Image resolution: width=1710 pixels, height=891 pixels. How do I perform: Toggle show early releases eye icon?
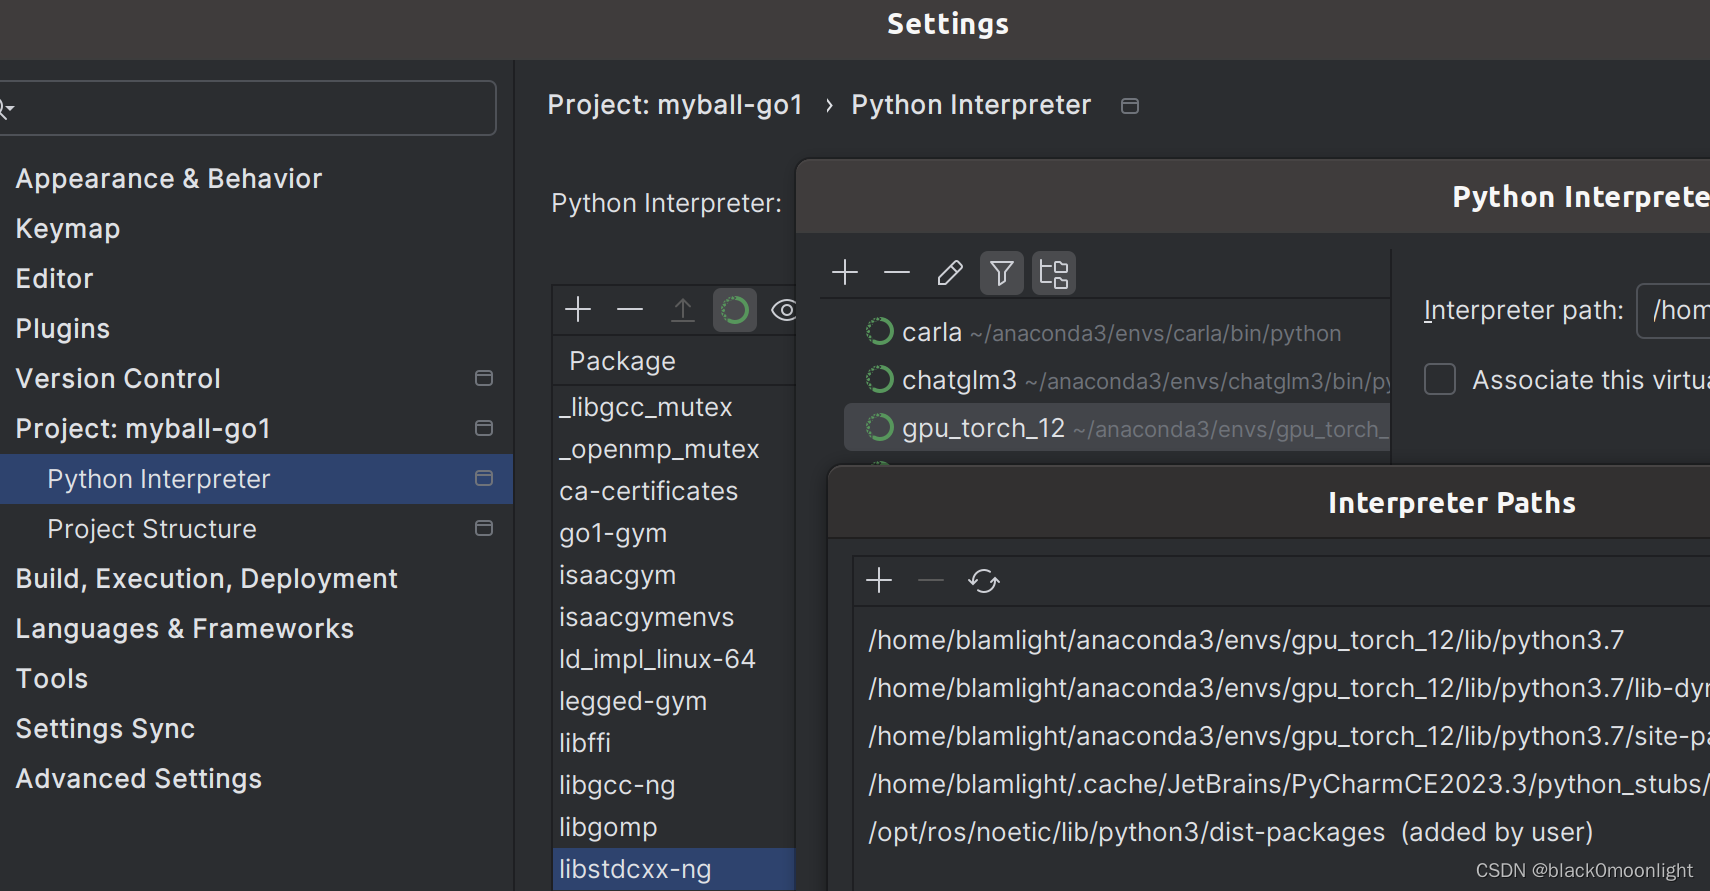785,310
